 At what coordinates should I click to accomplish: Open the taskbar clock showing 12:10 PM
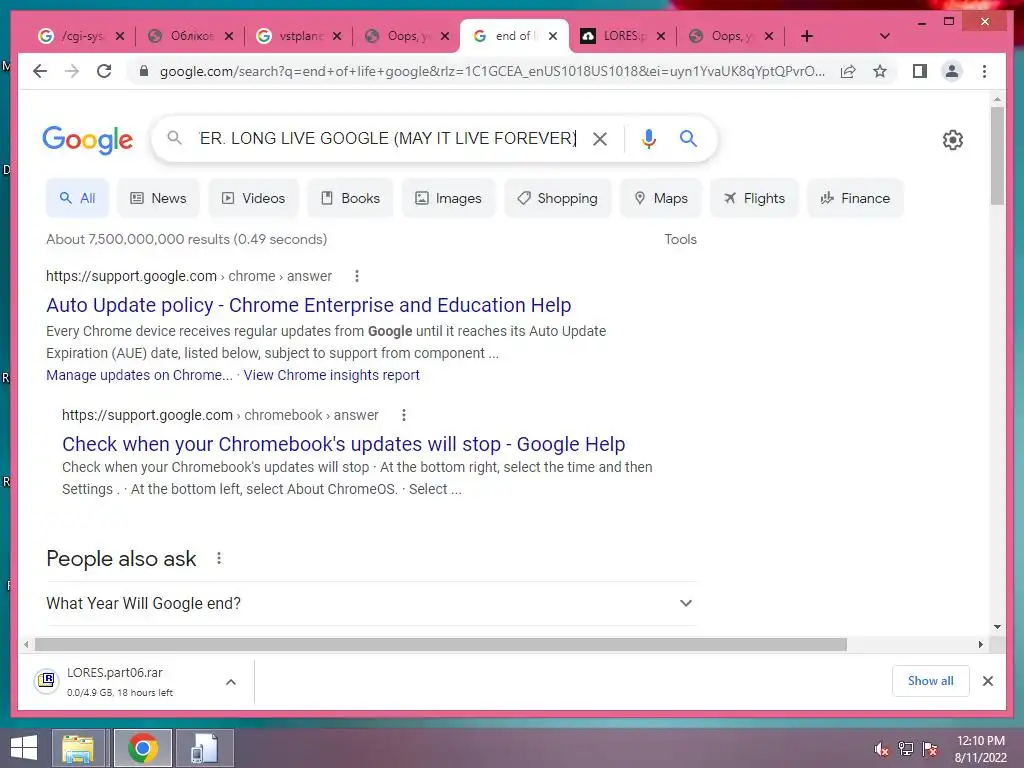tap(980, 749)
